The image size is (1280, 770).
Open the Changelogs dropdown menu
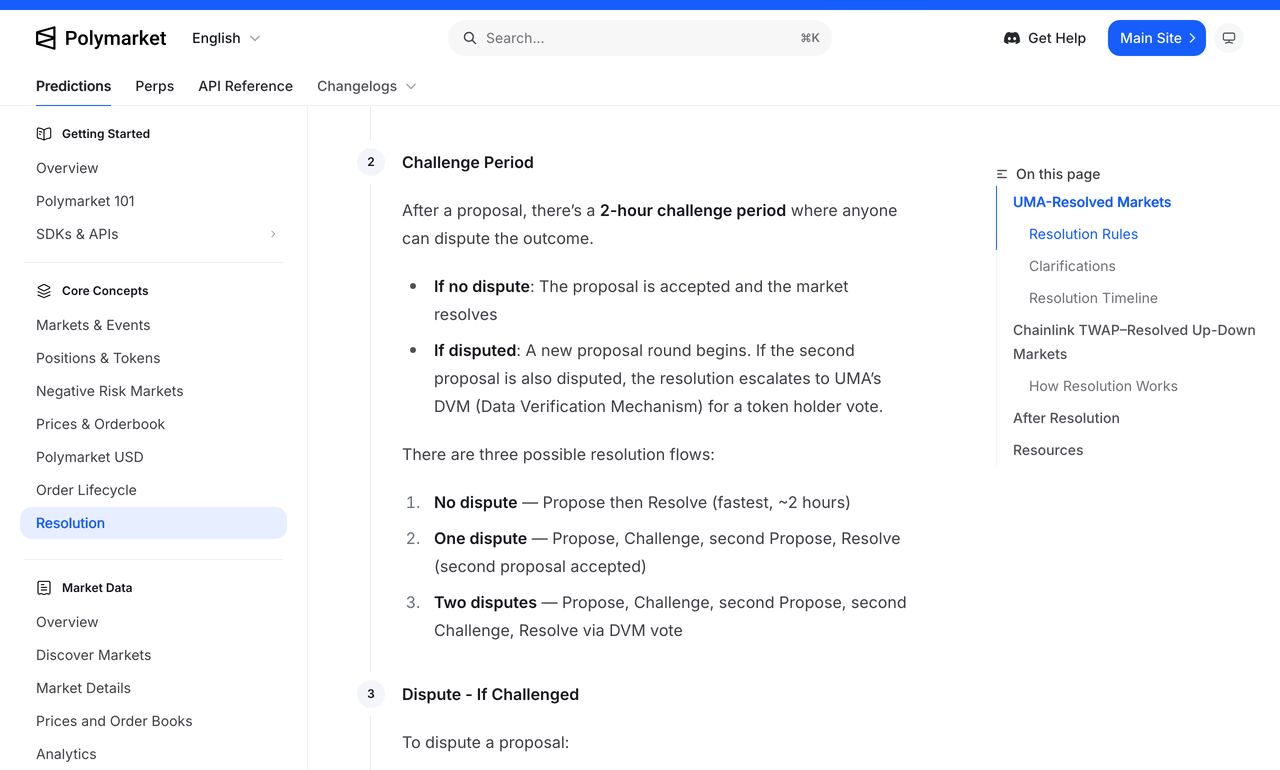click(x=367, y=86)
